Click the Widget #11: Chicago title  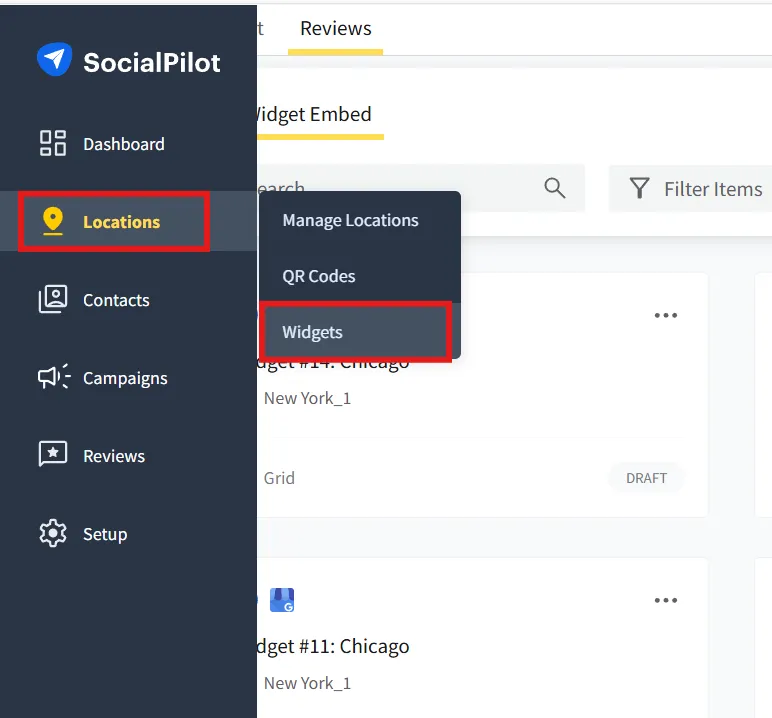pos(333,646)
